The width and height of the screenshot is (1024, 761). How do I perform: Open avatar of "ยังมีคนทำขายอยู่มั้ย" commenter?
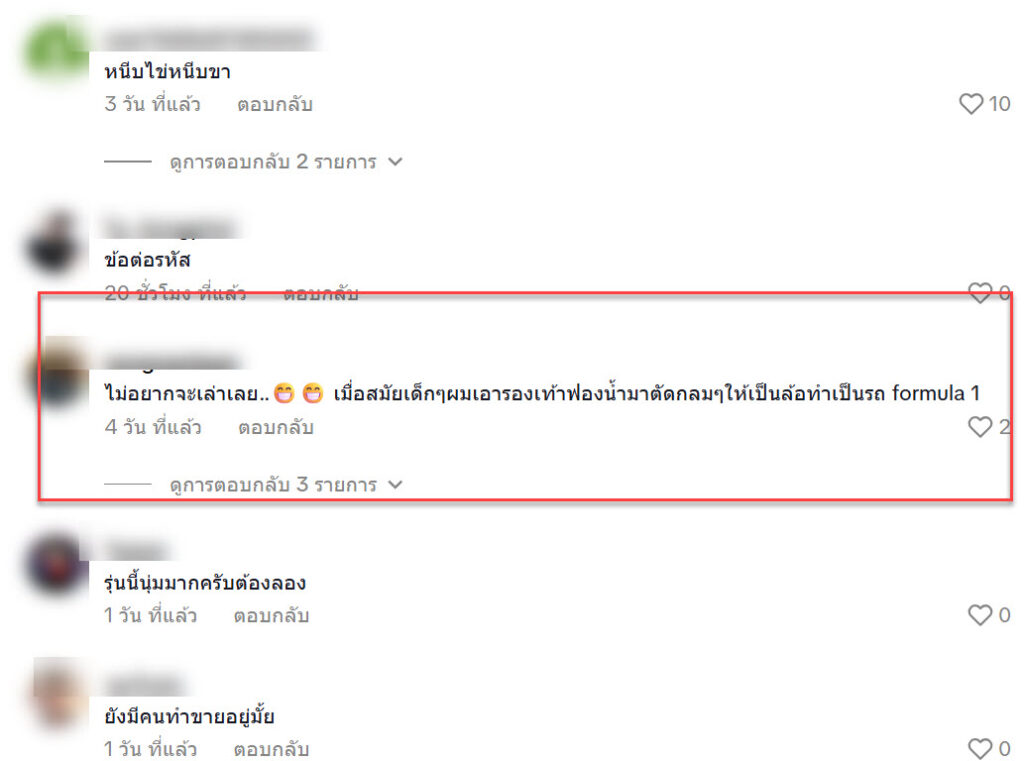coord(59,694)
